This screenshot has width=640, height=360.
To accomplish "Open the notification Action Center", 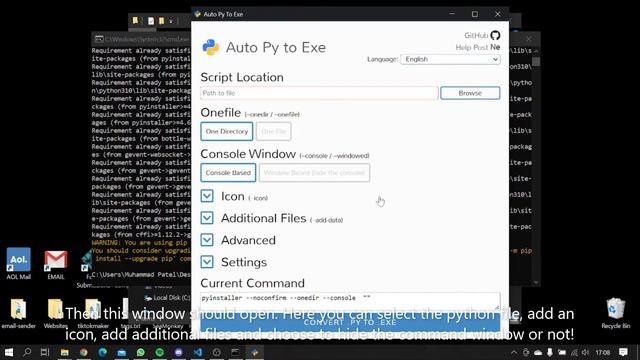I will pyautogui.click(x=623, y=352).
